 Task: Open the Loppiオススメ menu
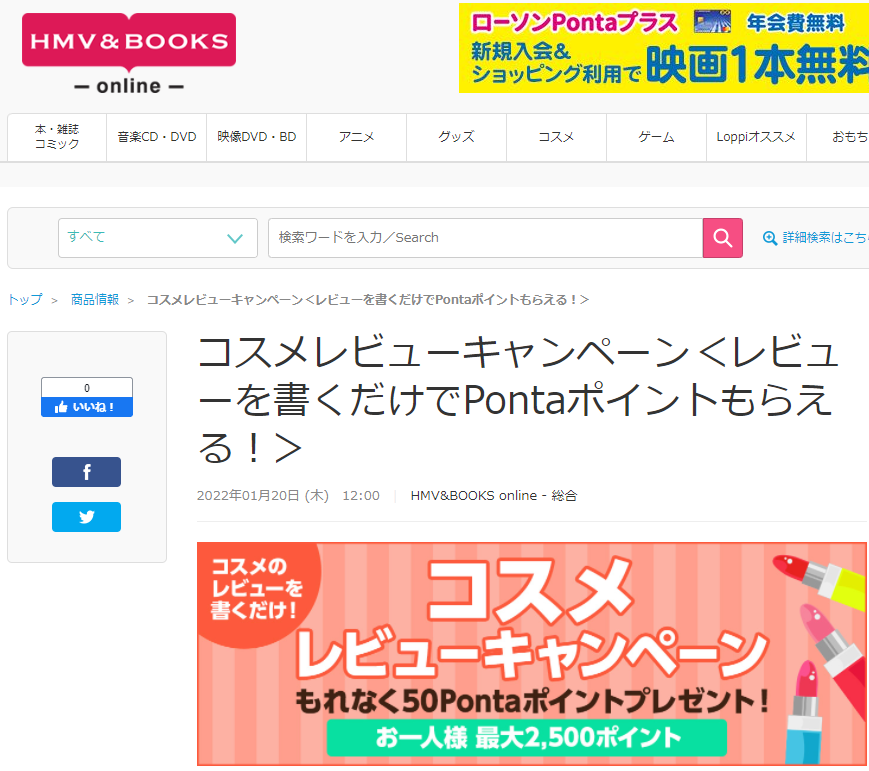coord(756,137)
